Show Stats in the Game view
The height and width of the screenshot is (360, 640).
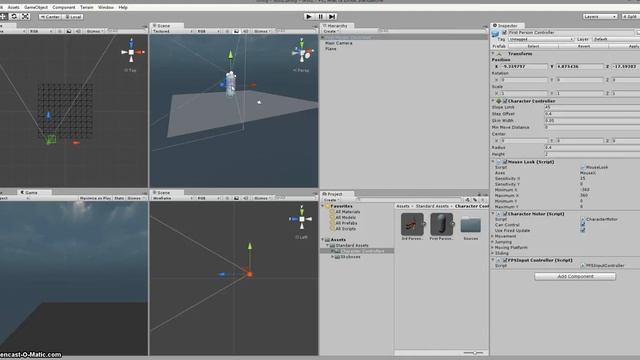pos(119,198)
